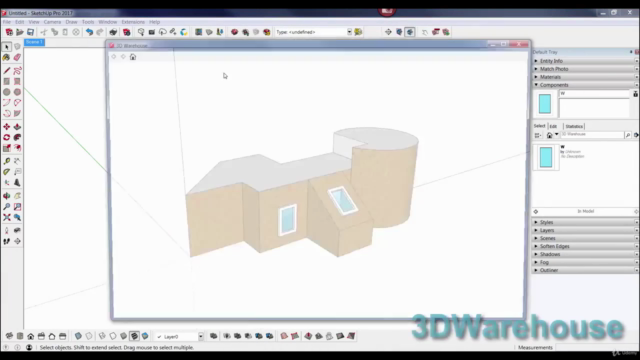Open the File menu

(x=7, y=22)
